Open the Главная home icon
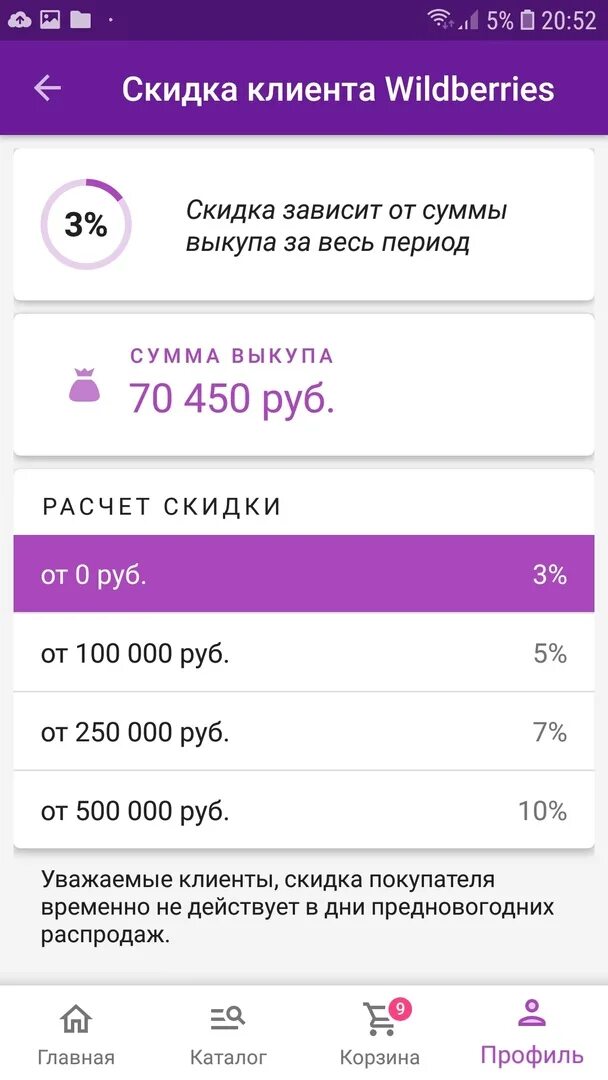 [76, 1019]
